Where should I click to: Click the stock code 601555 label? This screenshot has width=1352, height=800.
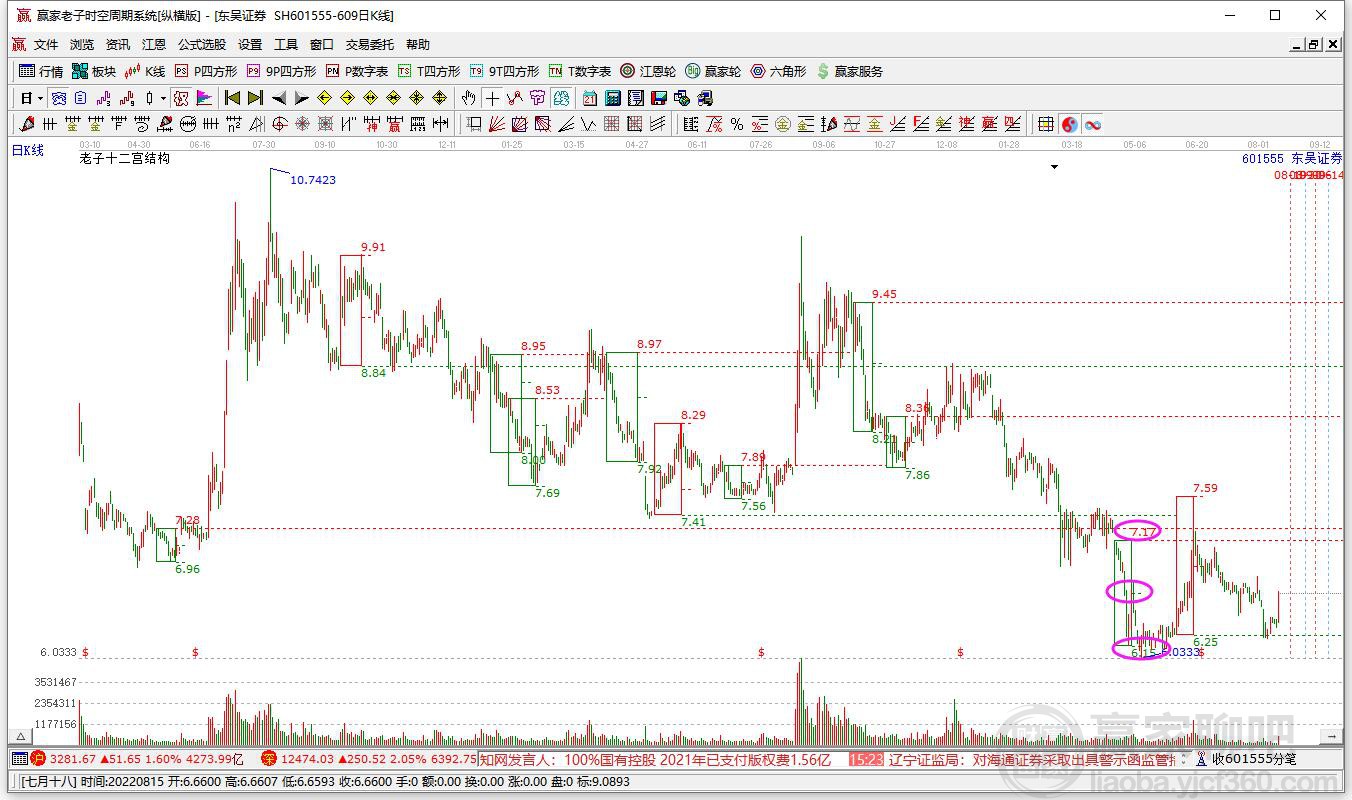coord(1263,159)
